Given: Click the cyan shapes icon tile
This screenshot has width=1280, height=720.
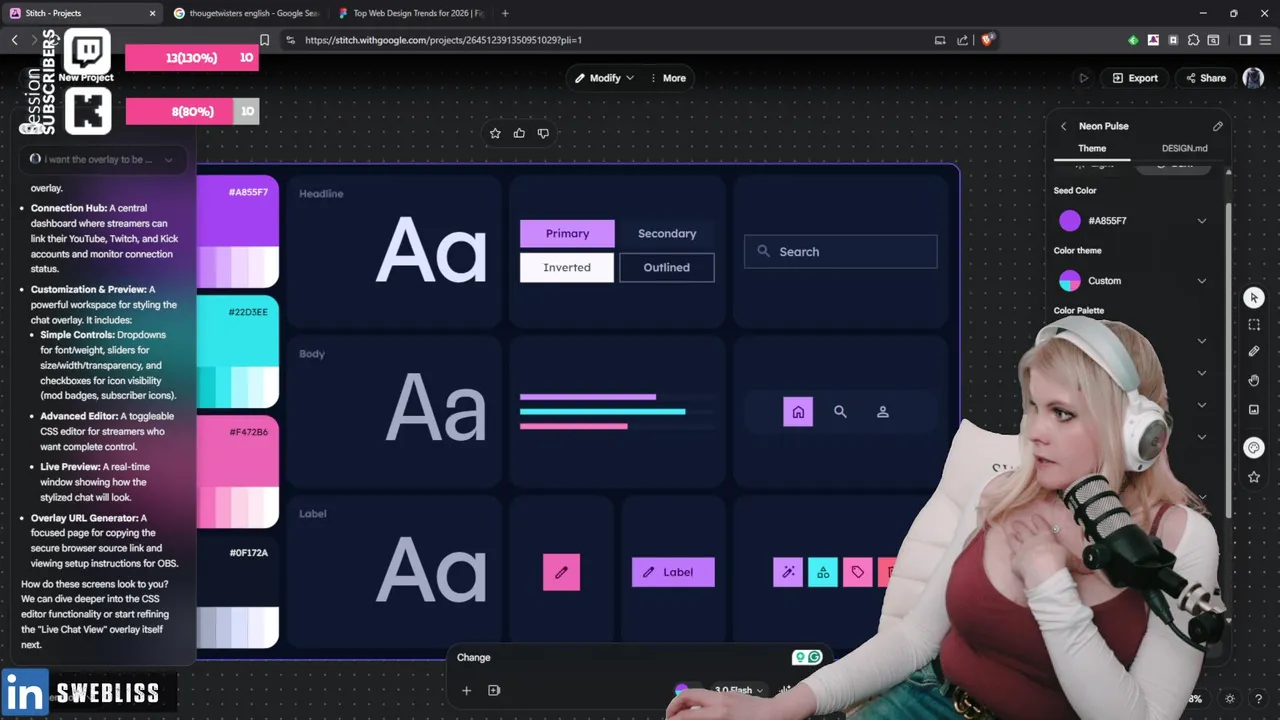Looking at the screenshot, I should point(823,572).
